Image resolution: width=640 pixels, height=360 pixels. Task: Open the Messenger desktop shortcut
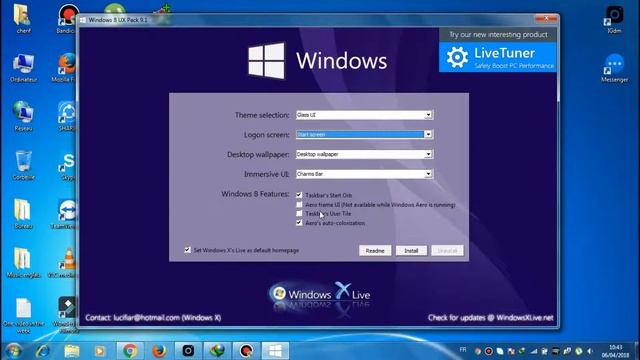[614, 68]
